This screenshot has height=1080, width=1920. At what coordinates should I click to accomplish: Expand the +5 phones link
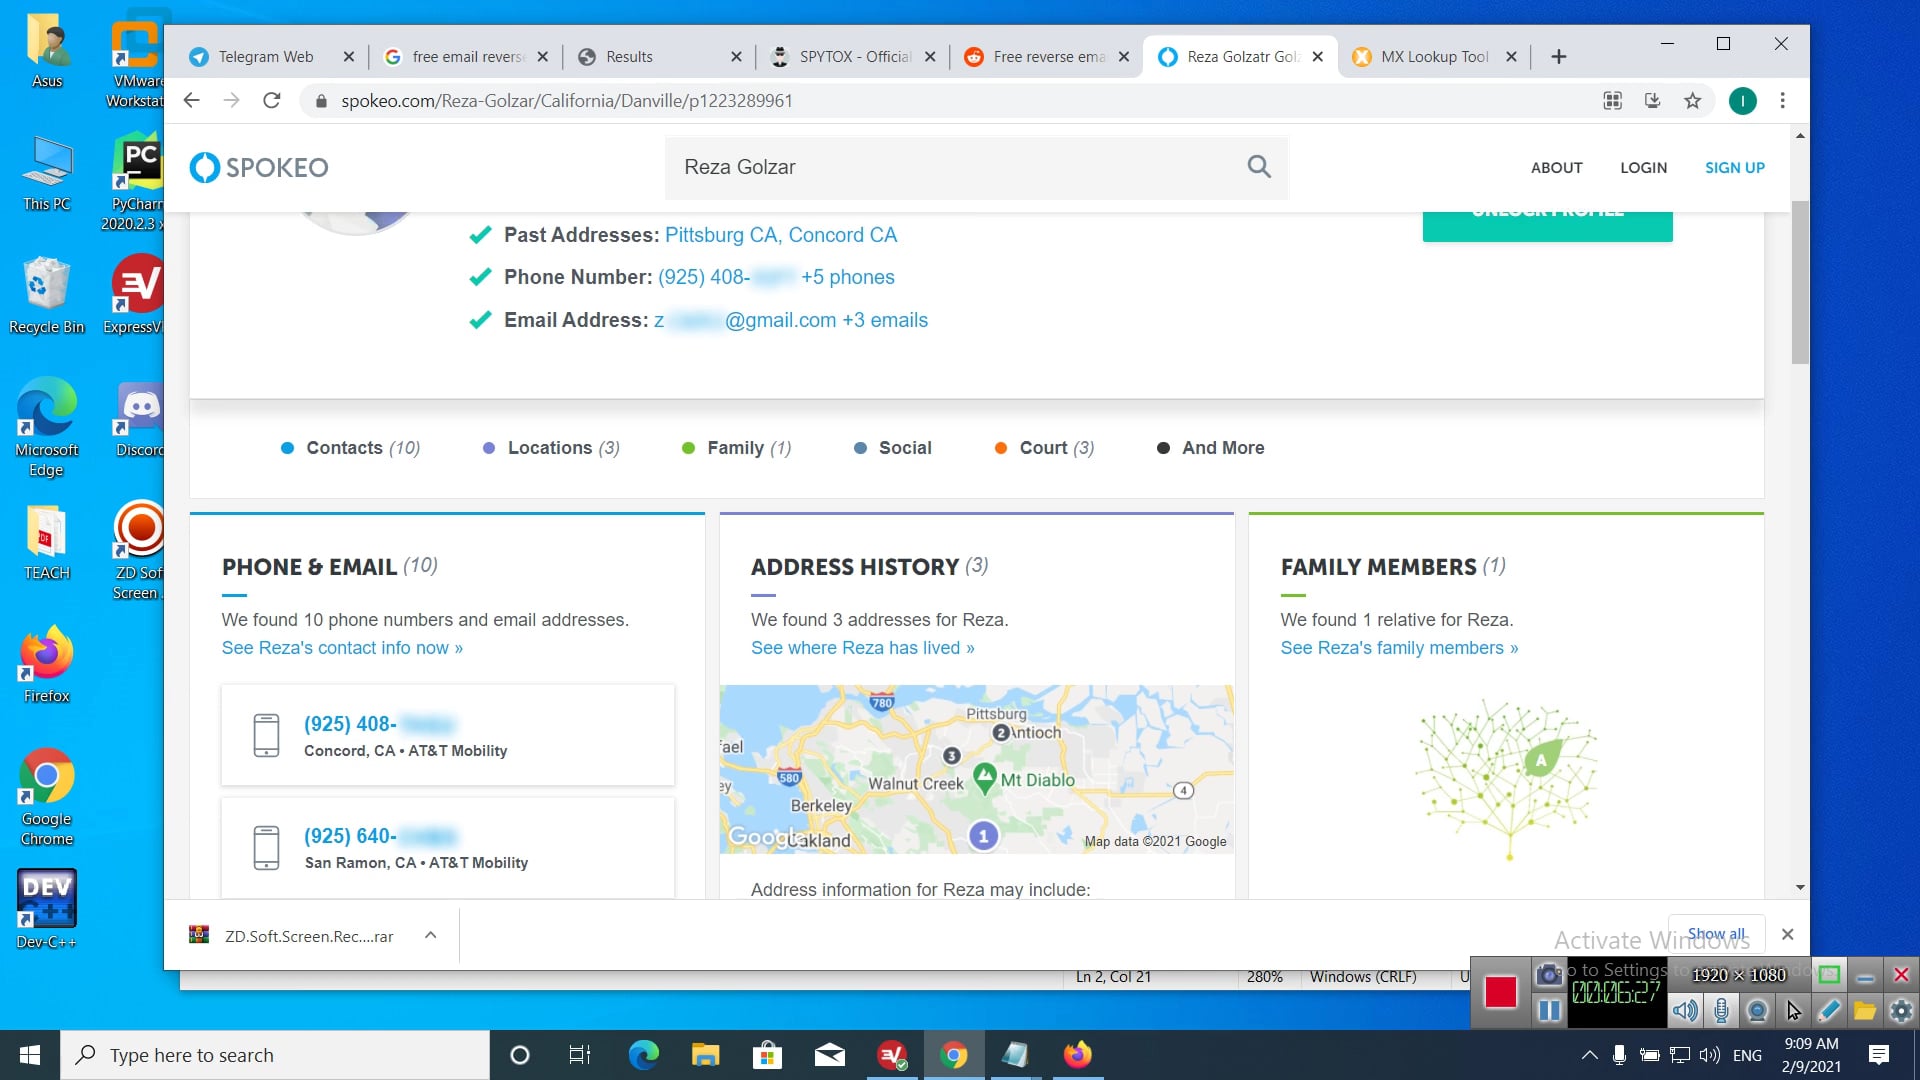click(847, 277)
